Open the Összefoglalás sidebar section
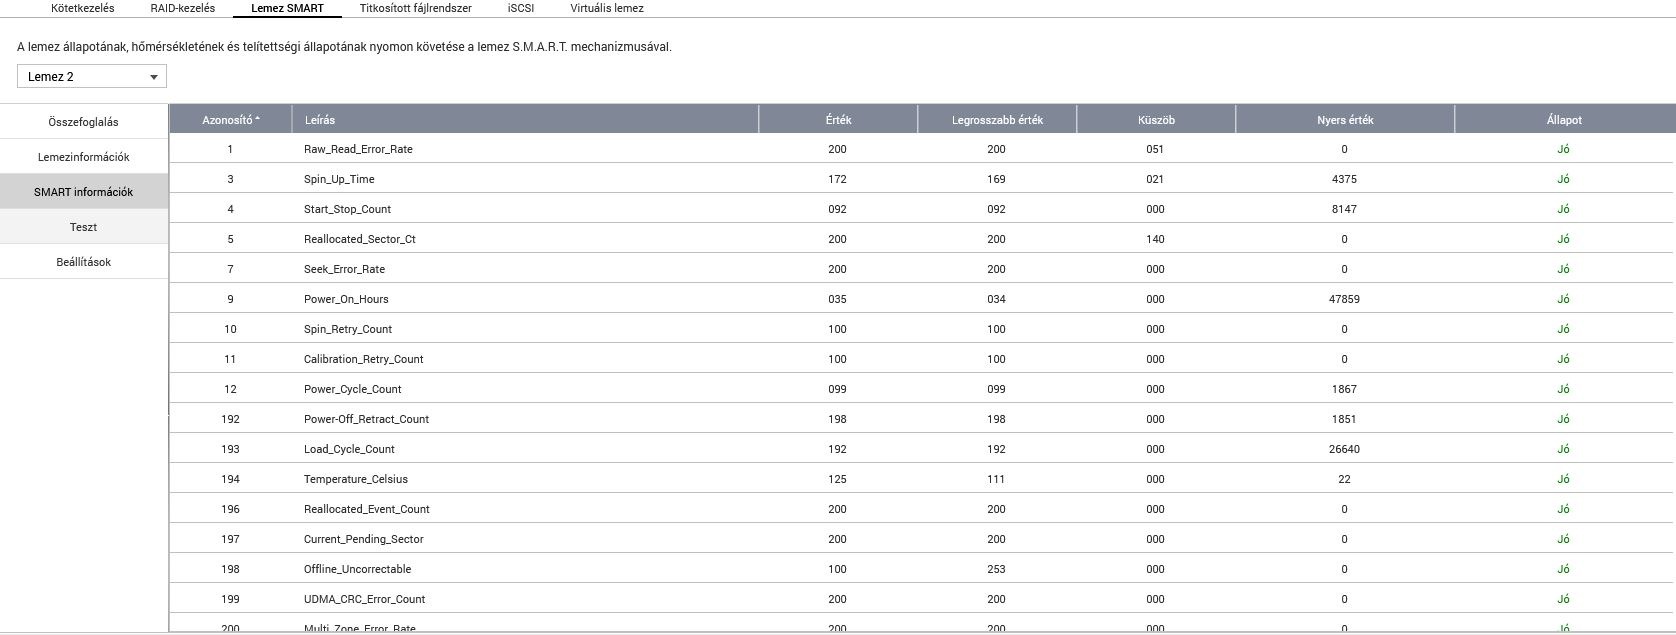 tap(84, 122)
